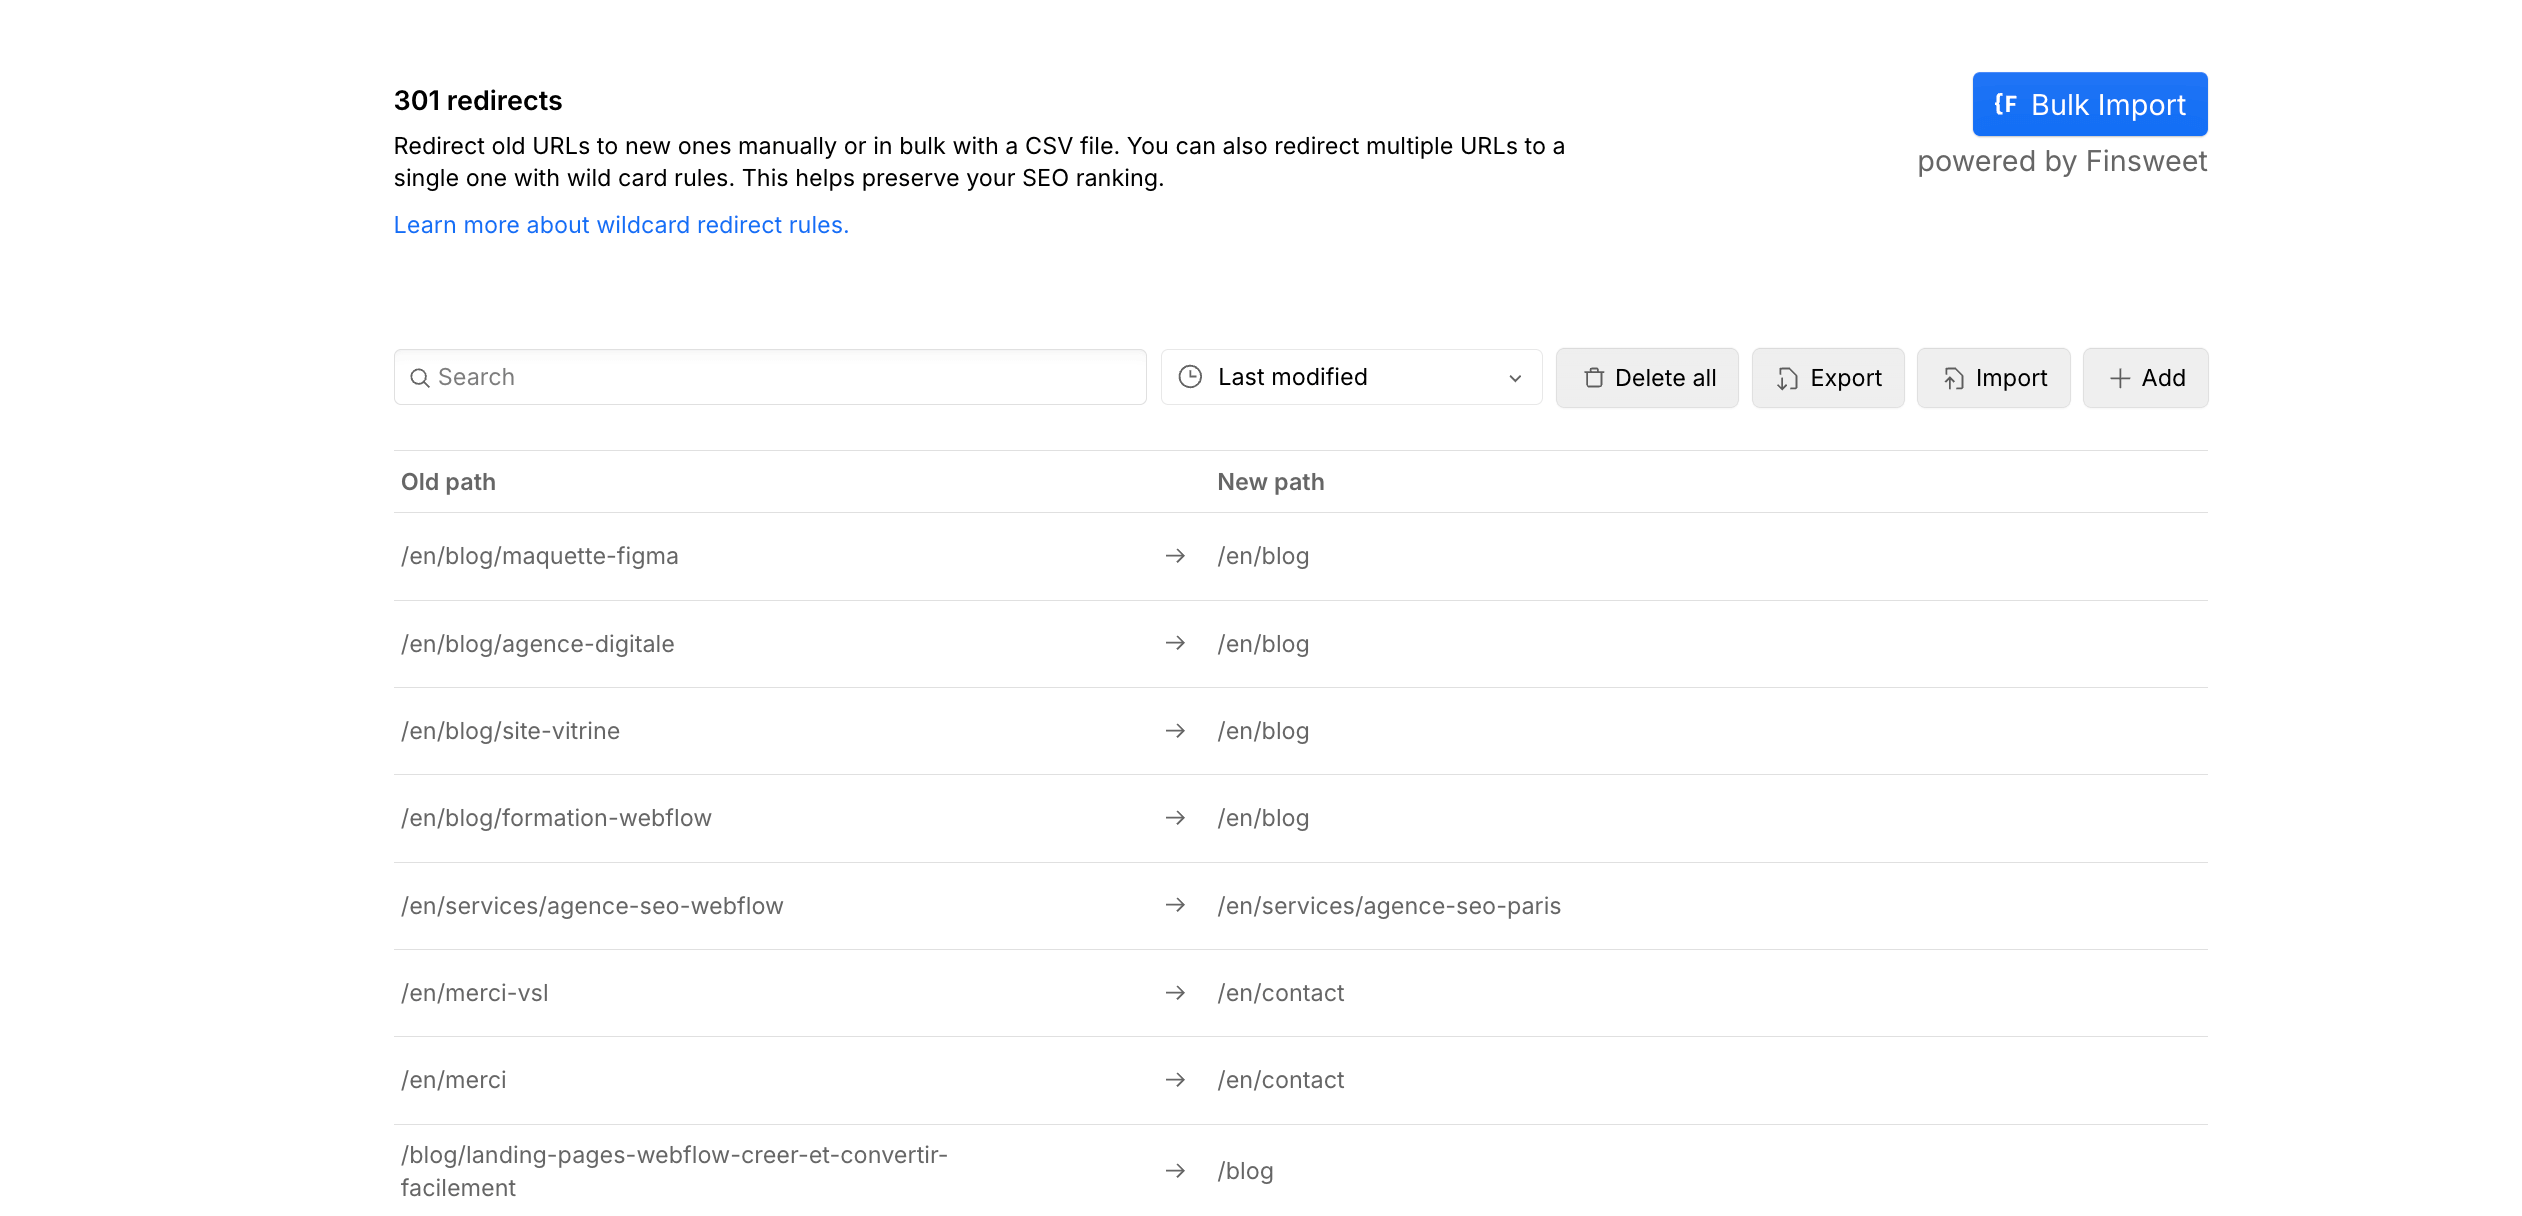Screen dimensions: 2522x1216
Task: Click the Import button
Action: point(1993,378)
